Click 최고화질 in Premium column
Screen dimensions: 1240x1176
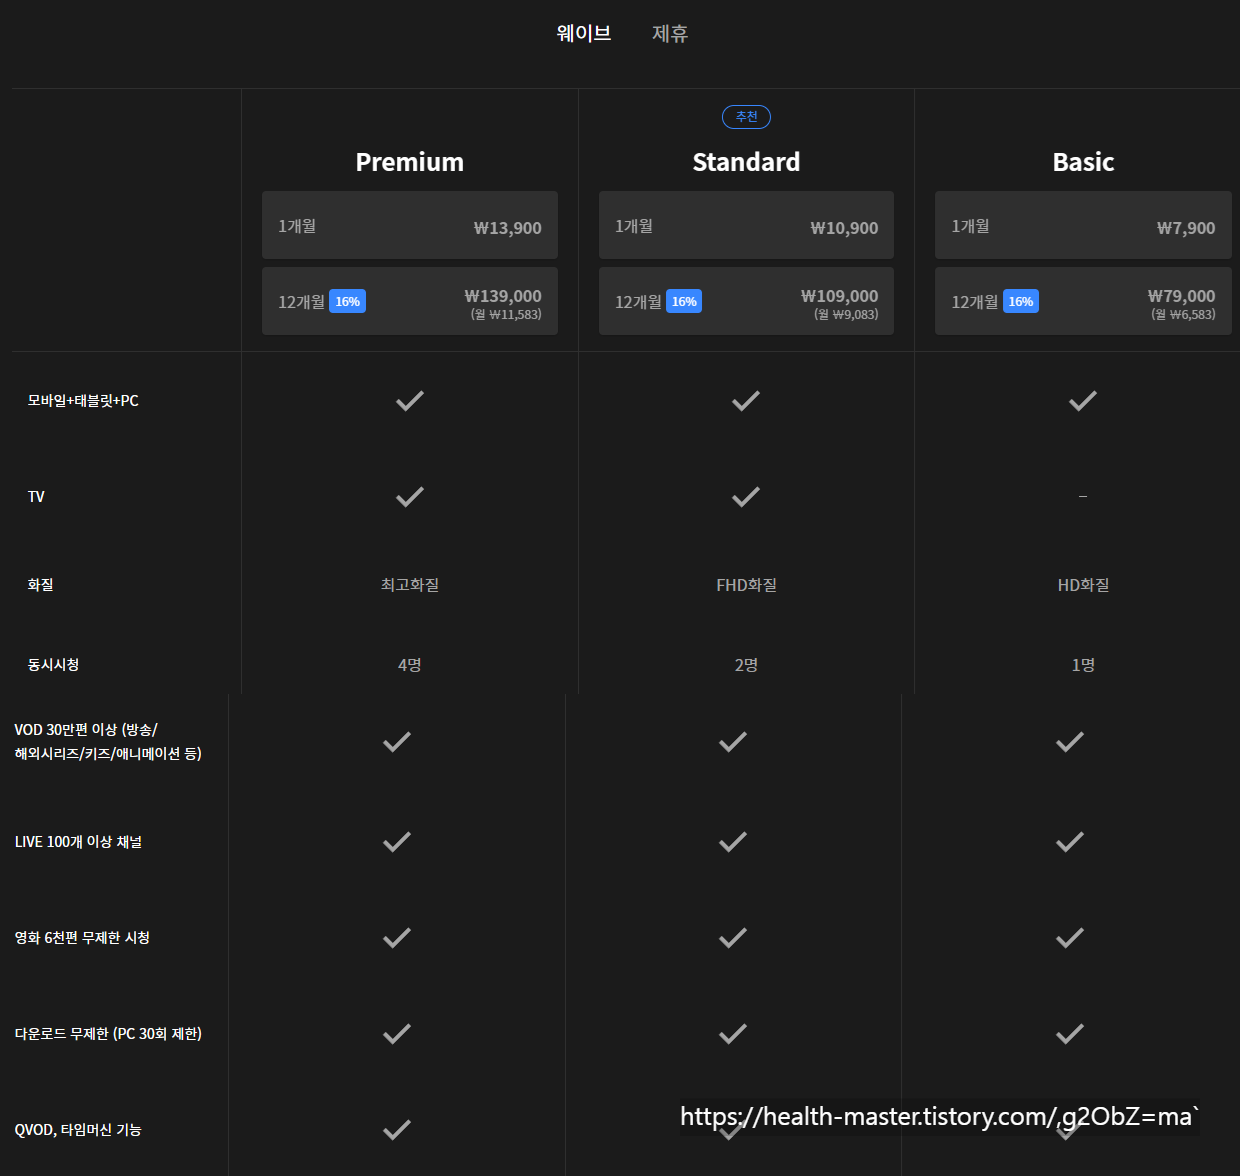point(410,585)
